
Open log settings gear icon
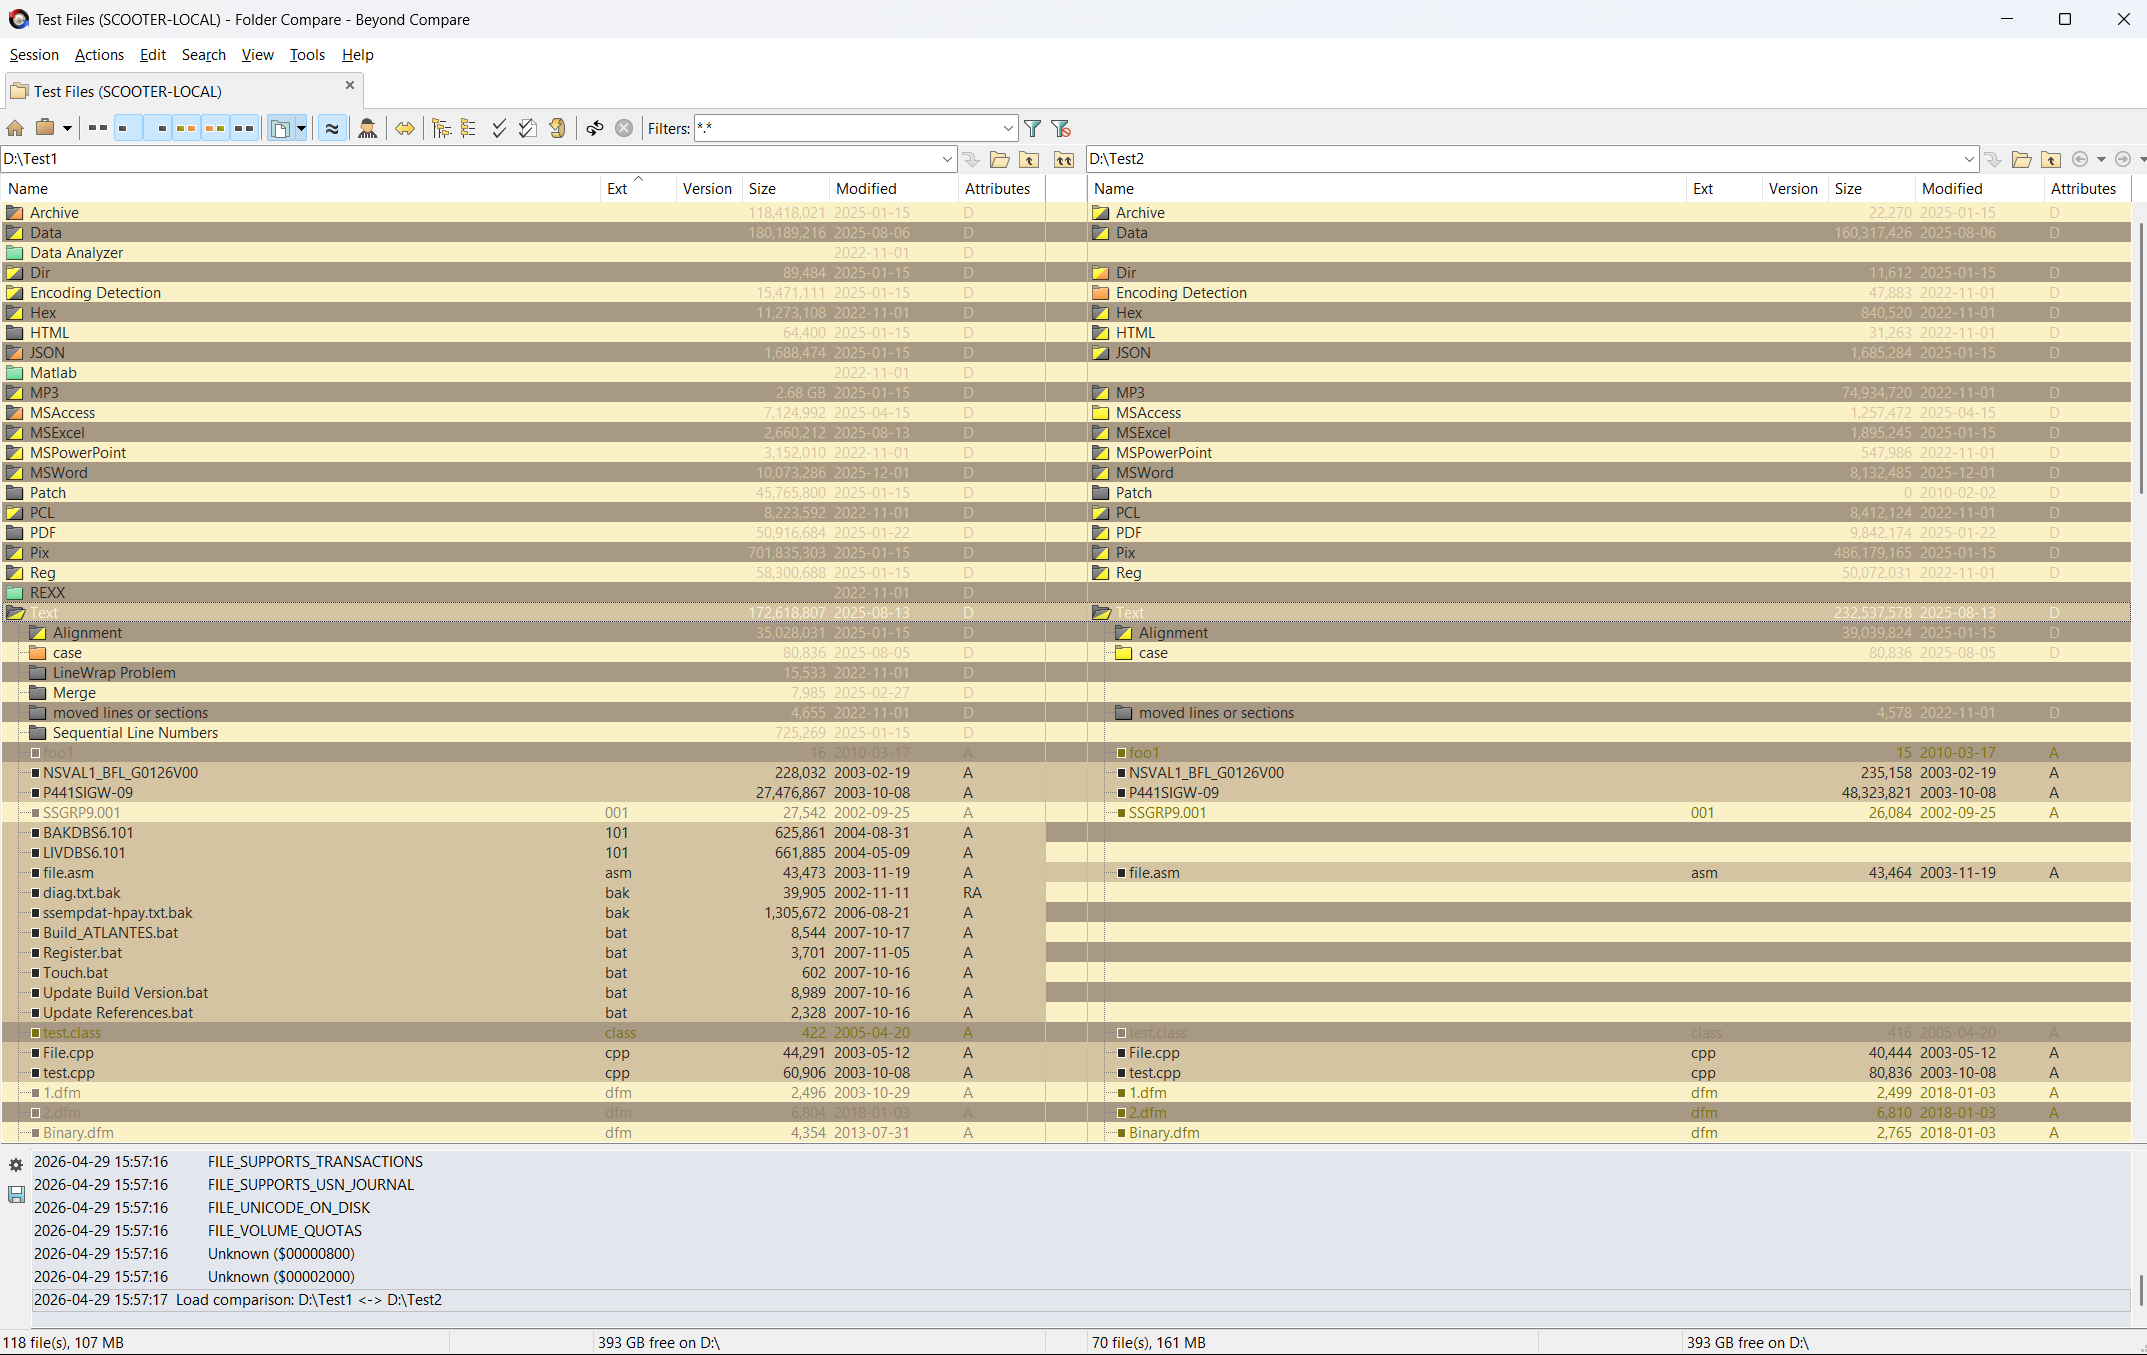tap(16, 1165)
